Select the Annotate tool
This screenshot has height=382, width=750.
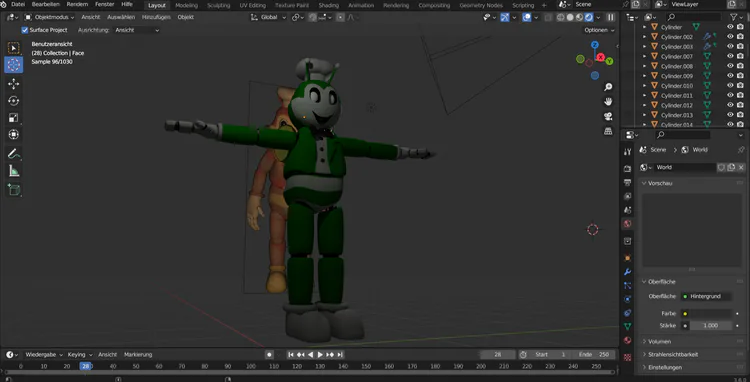[13, 154]
